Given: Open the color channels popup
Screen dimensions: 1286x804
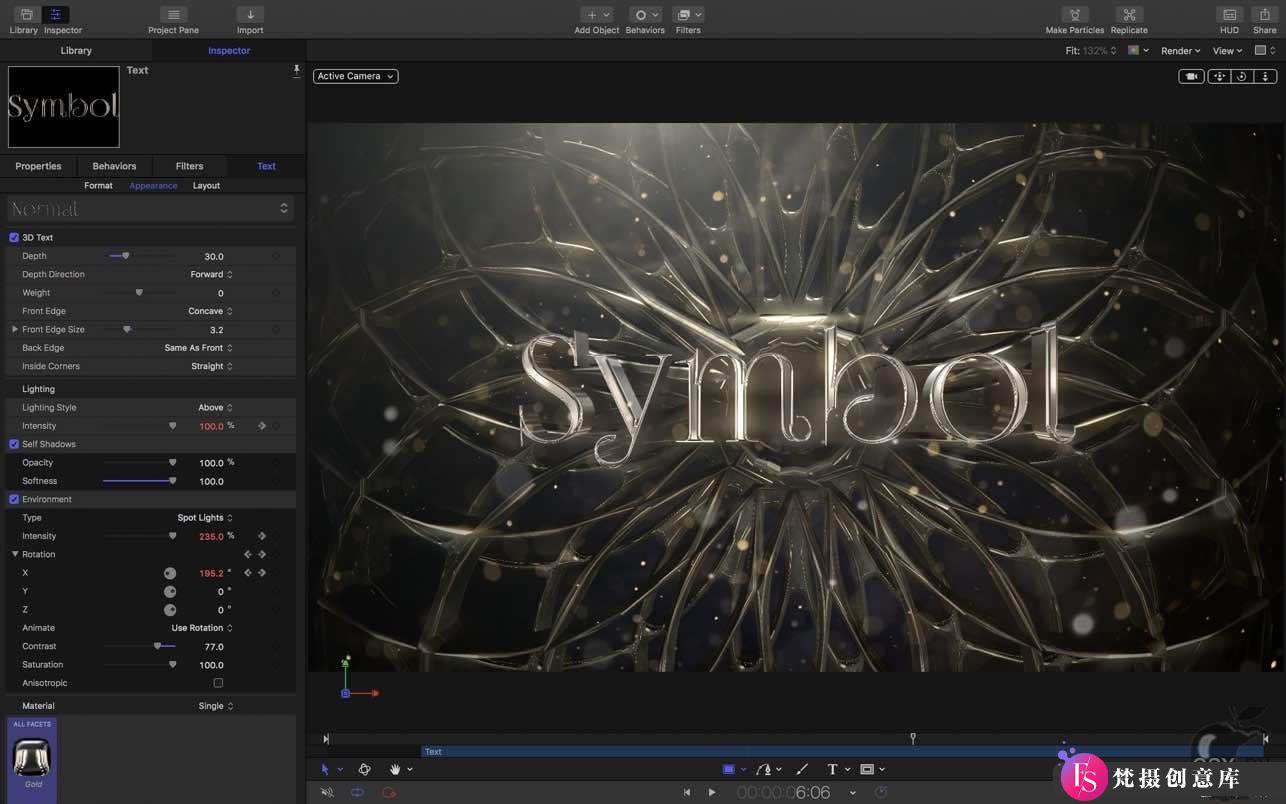Looking at the screenshot, I should [x=1138, y=51].
